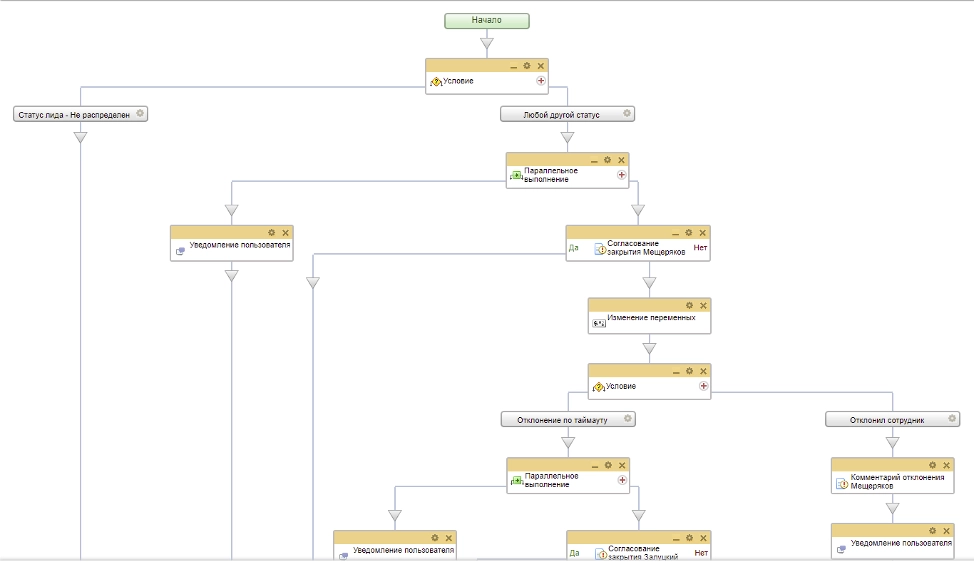Delete the Согласование закрытия Мещеряков block
The width and height of the screenshot is (974, 562).
703,231
